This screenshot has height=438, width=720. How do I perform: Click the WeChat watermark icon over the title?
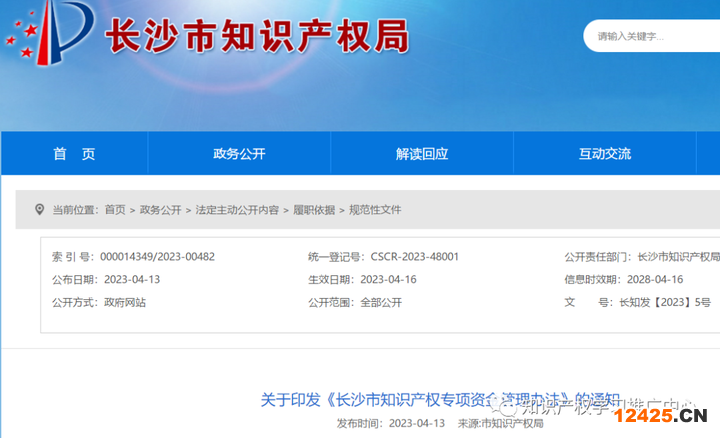pyautogui.click(x=510, y=405)
